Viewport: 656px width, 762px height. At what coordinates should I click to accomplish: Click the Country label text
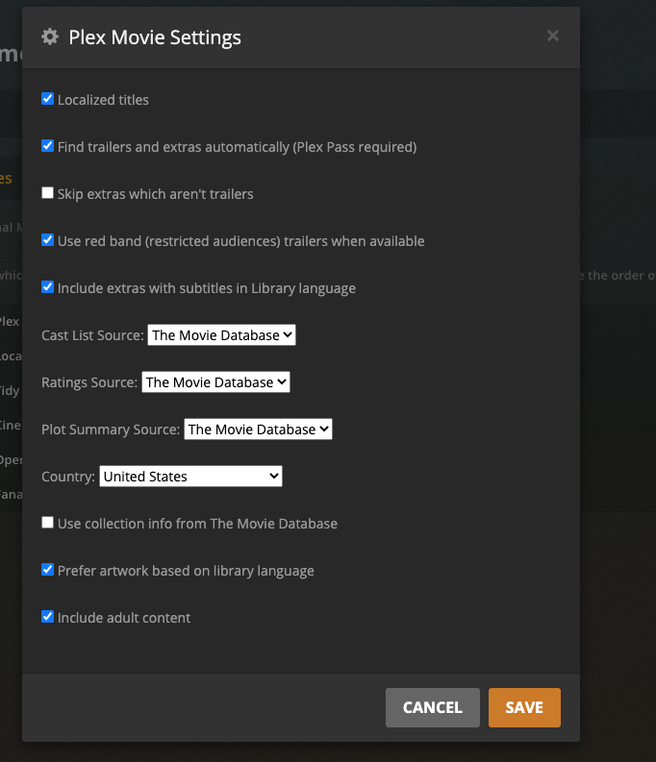[x=68, y=477]
